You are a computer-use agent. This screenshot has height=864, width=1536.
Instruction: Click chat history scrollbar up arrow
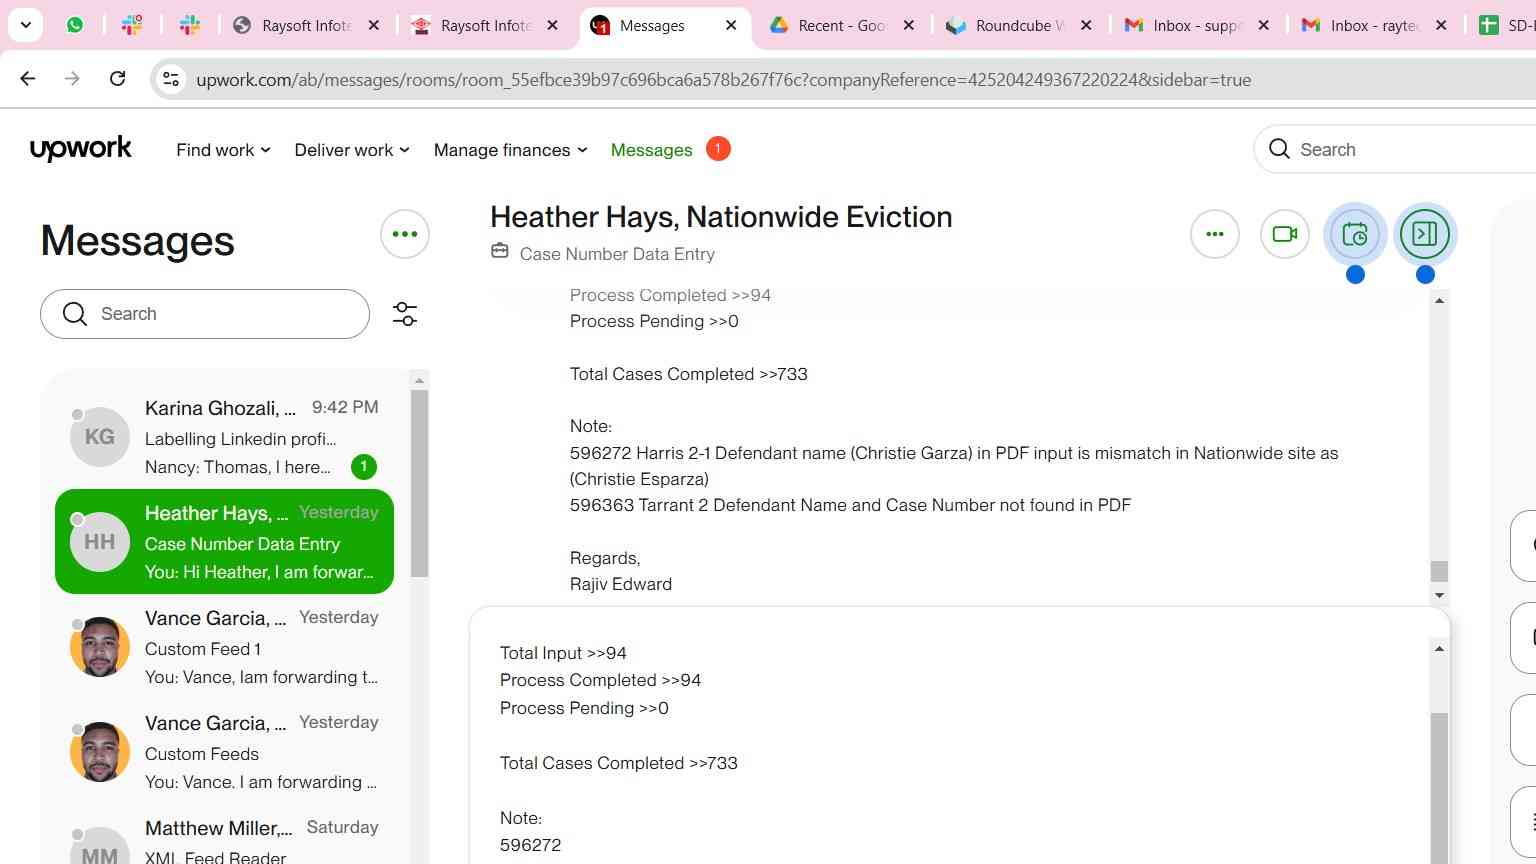[x=1439, y=301]
